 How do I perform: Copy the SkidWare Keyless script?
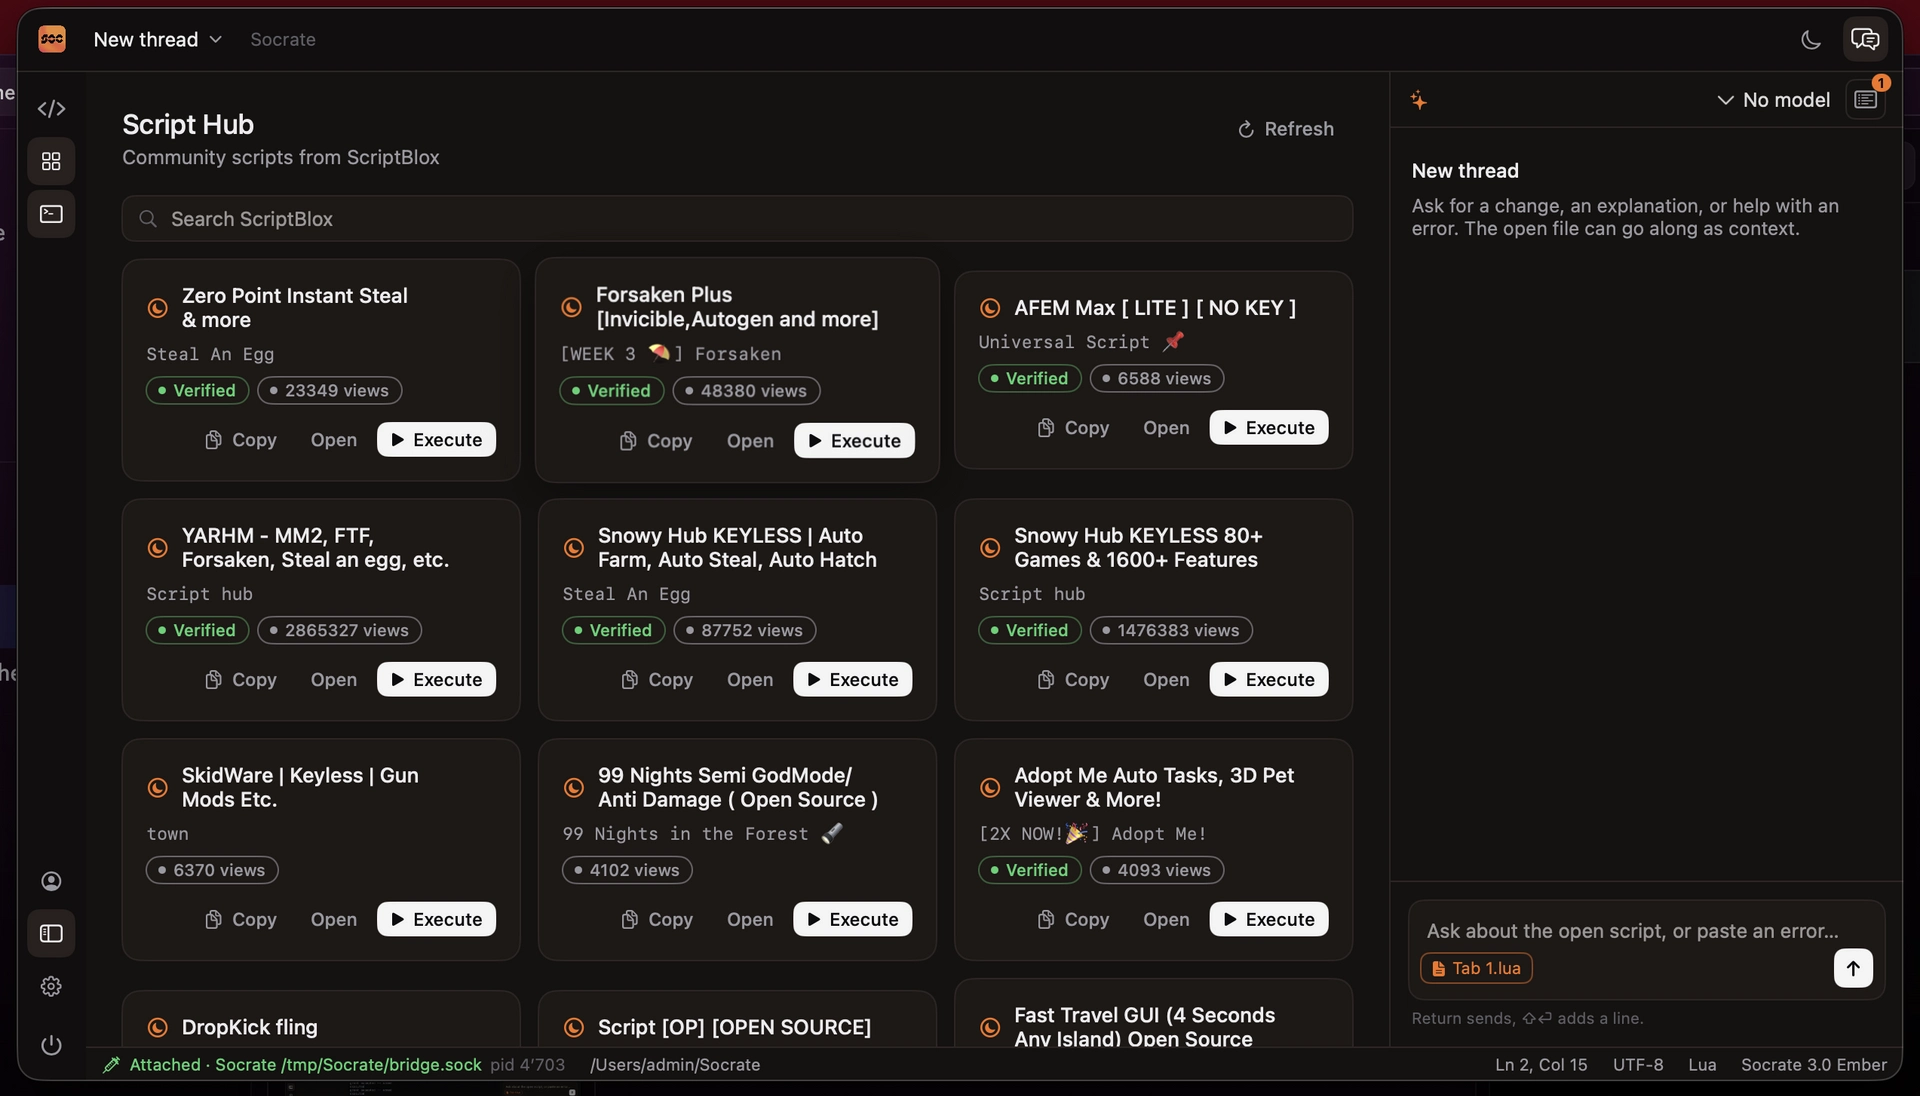pos(241,920)
